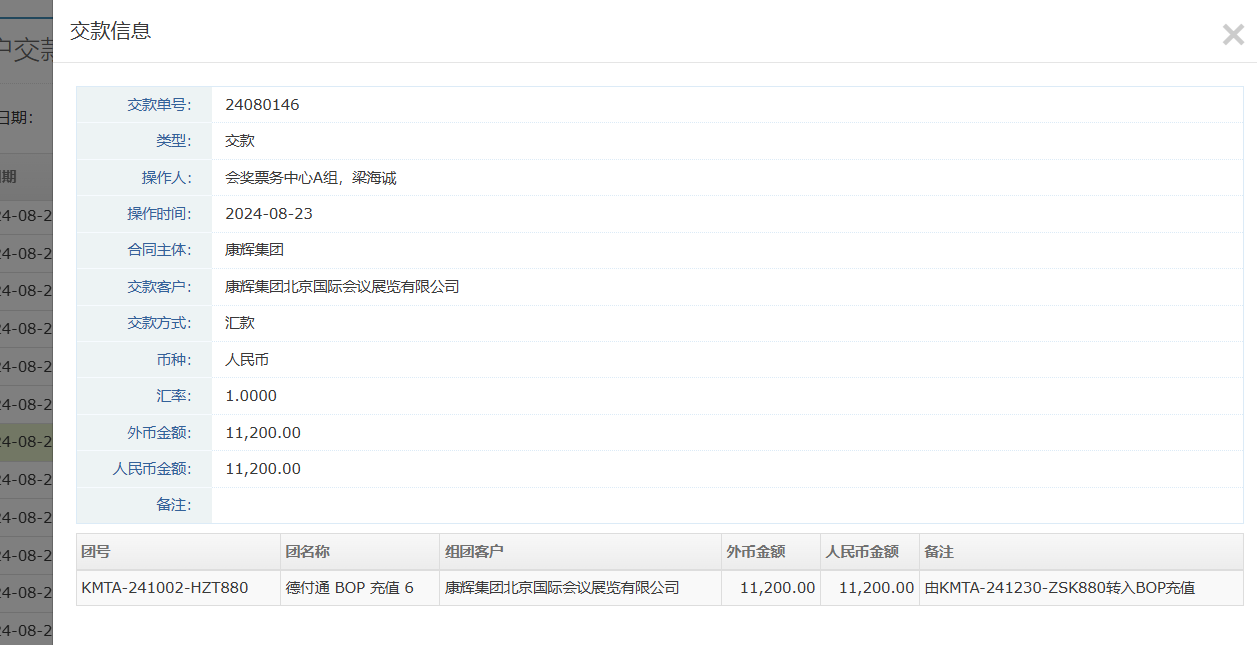Click the currency value 人民币
The height and width of the screenshot is (645, 1257).
click(247, 360)
